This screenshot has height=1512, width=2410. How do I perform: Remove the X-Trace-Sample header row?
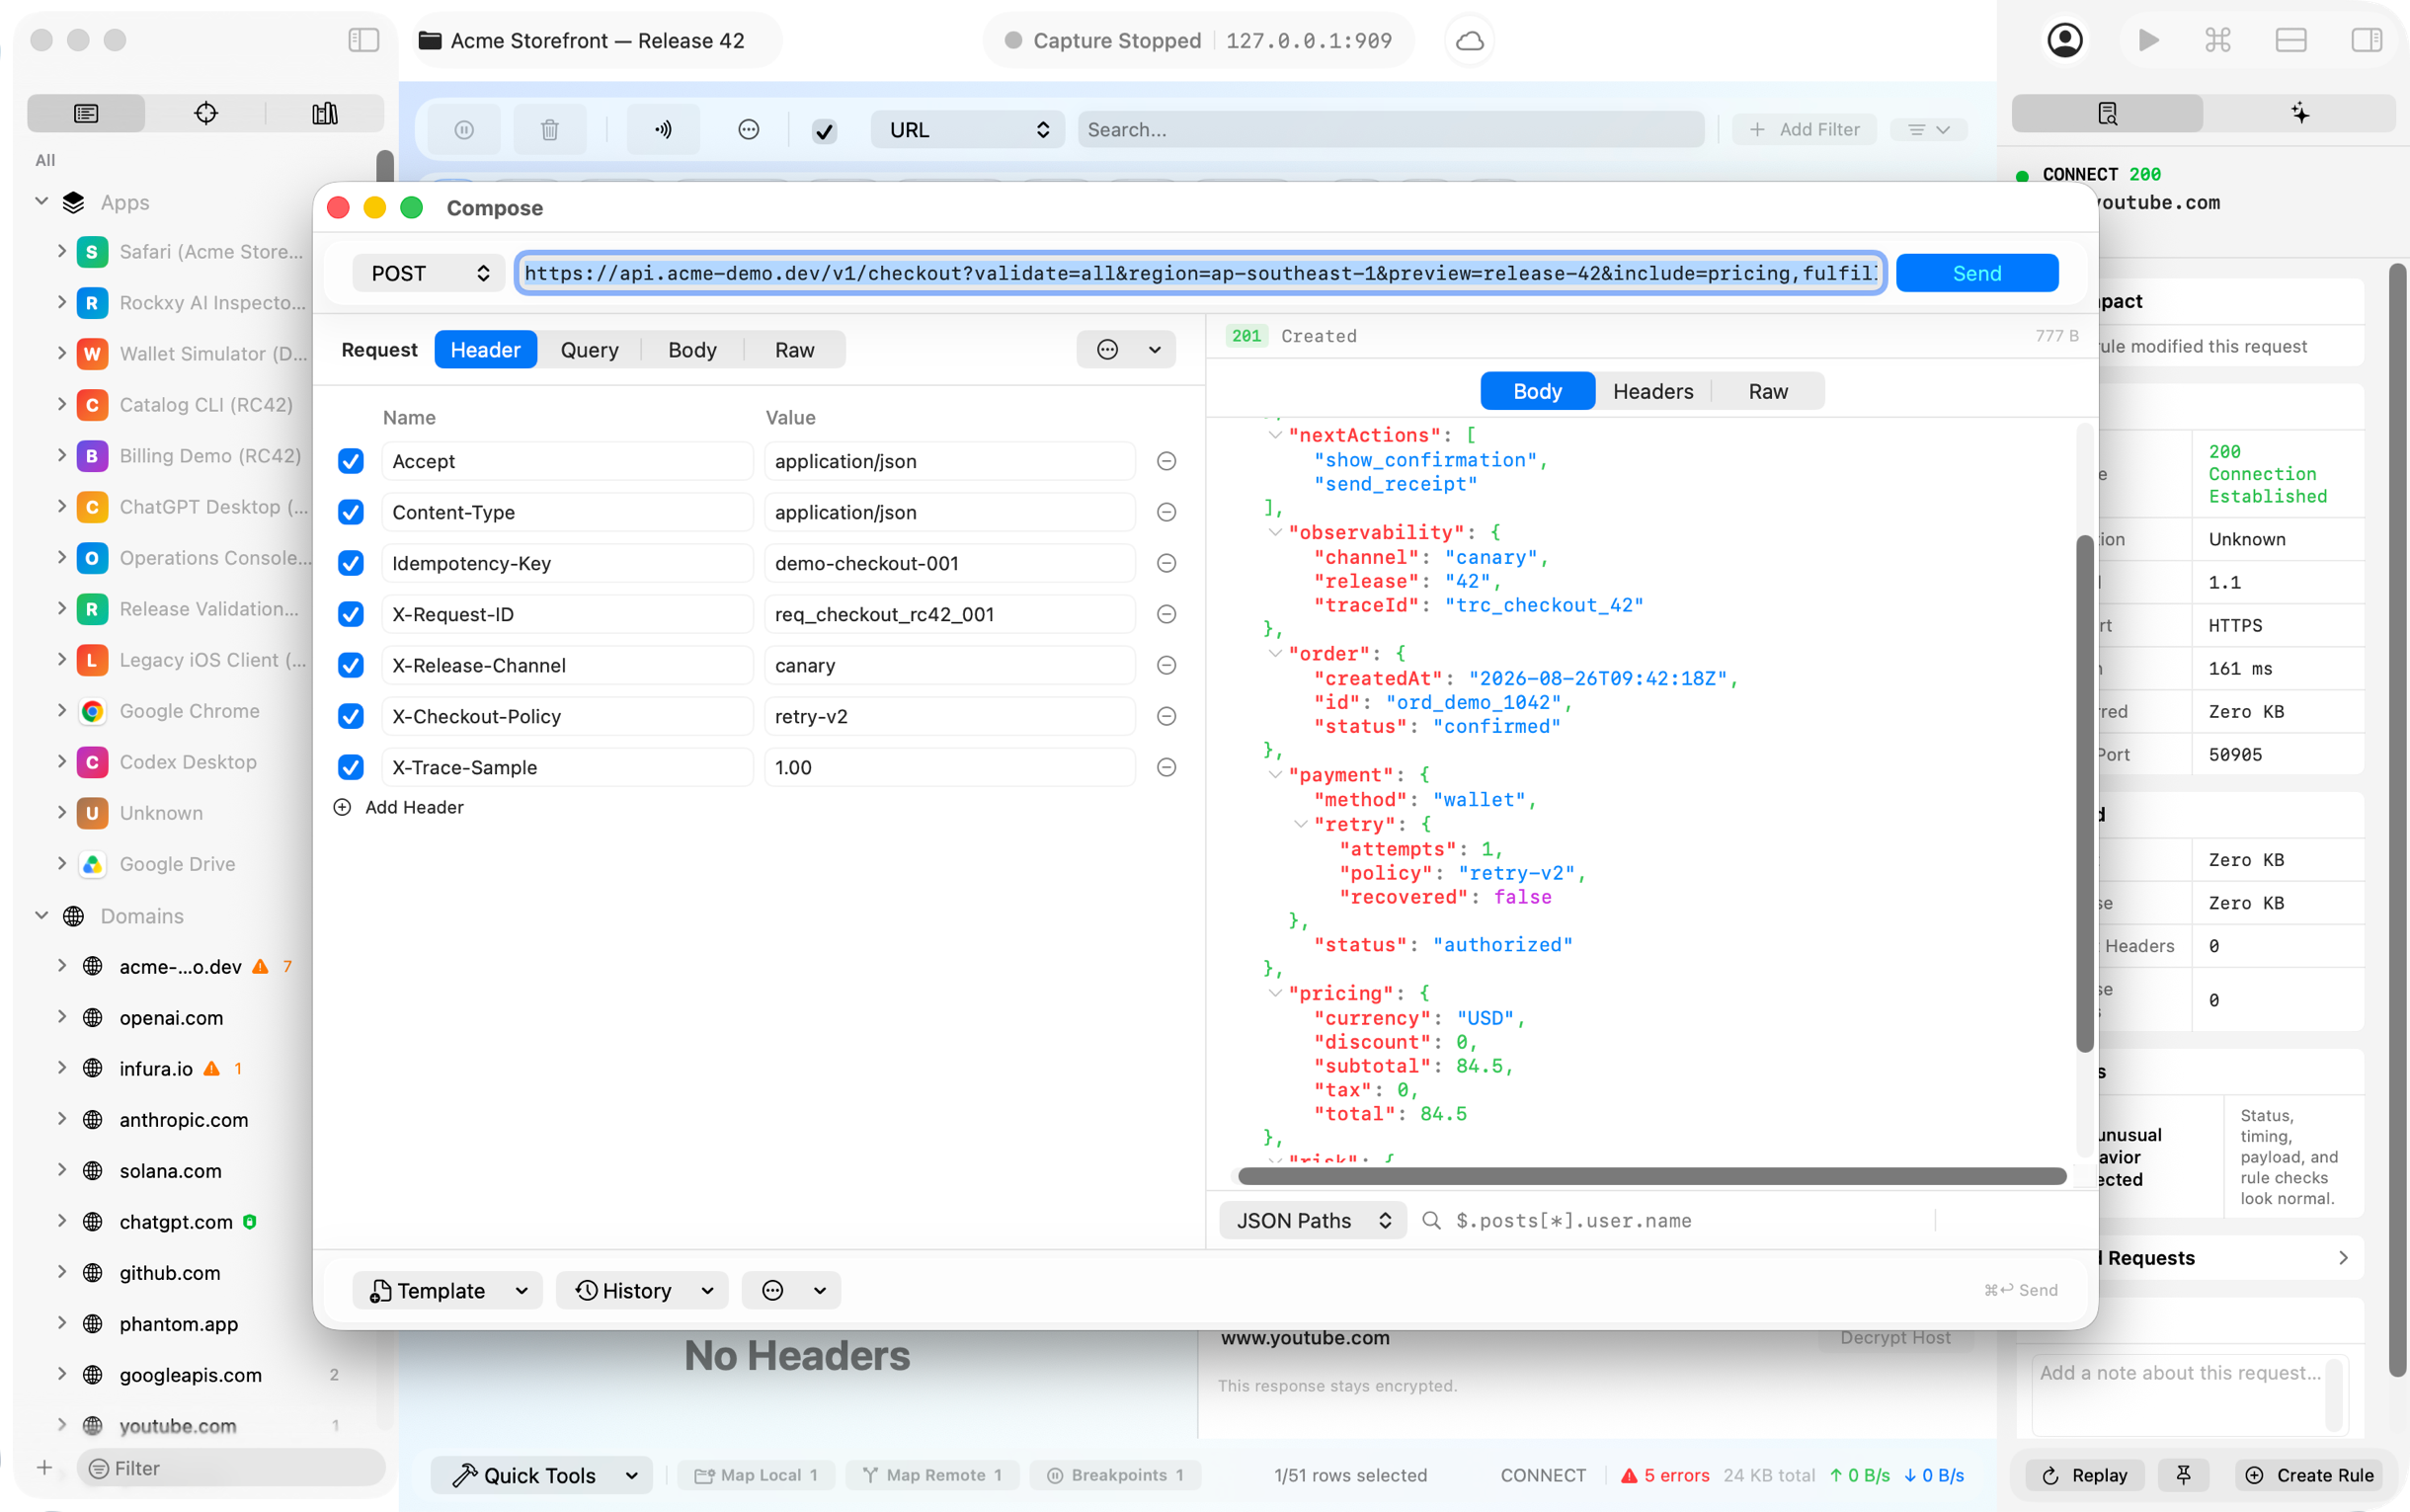point(1166,767)
